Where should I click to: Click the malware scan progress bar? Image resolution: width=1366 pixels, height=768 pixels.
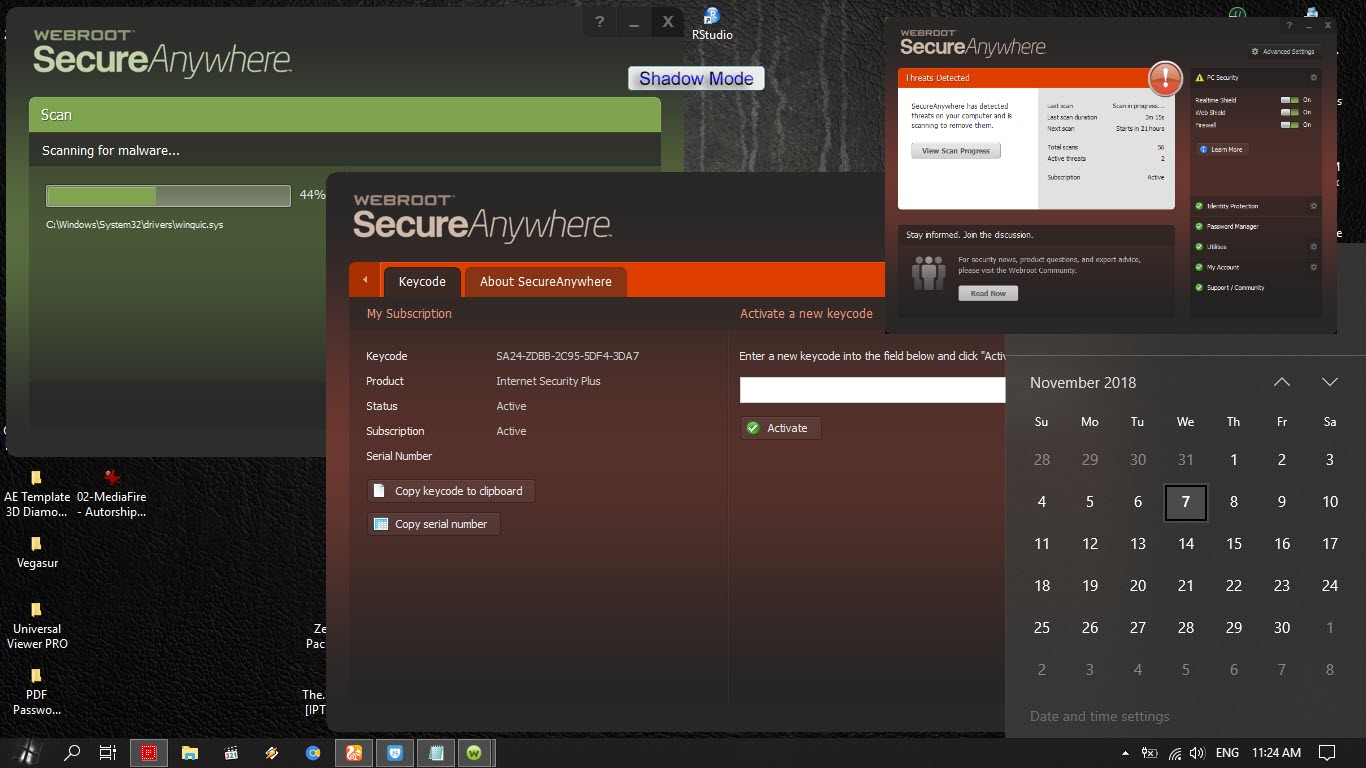click(x=168, y=195)
